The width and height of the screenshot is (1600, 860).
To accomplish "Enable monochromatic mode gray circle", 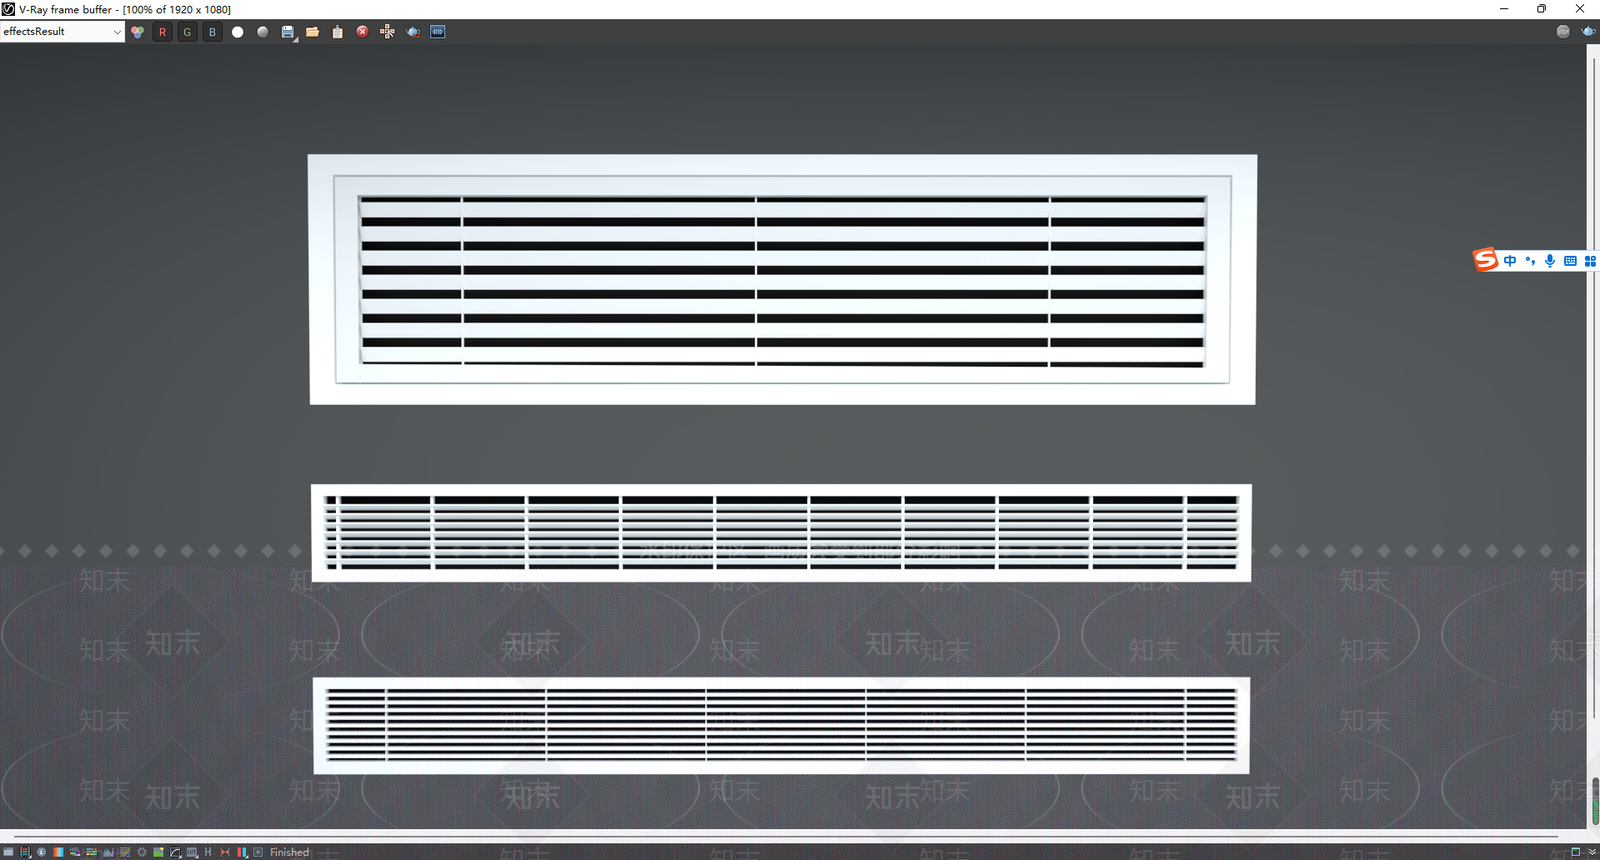I will coord(262,32).
